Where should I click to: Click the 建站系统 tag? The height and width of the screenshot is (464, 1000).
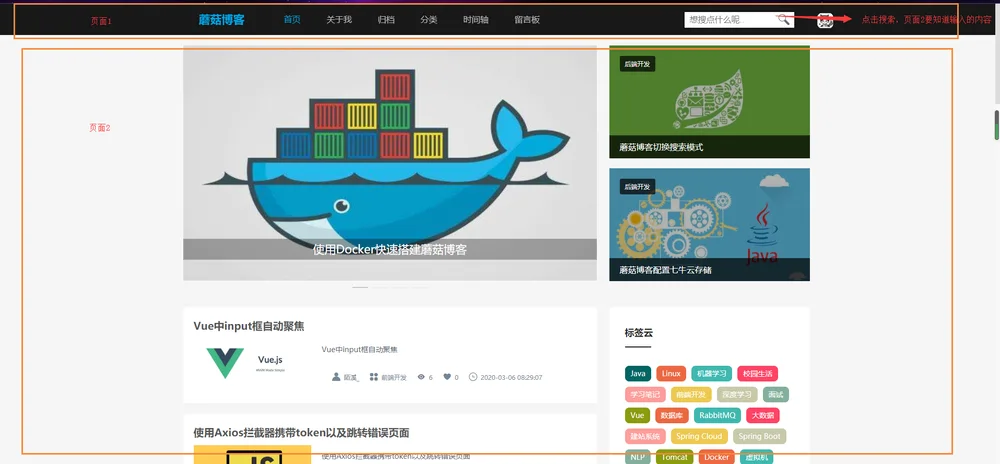click(x=645, y=437)
